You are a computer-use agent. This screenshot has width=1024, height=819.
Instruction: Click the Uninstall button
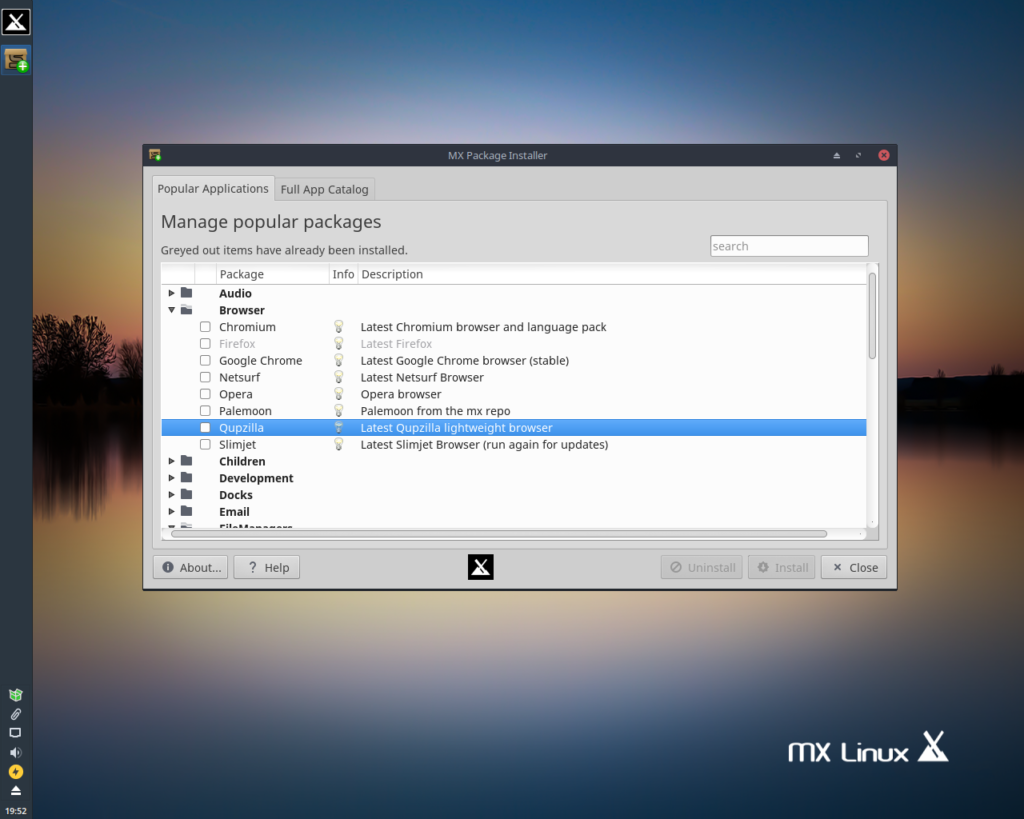pos(701,567)
